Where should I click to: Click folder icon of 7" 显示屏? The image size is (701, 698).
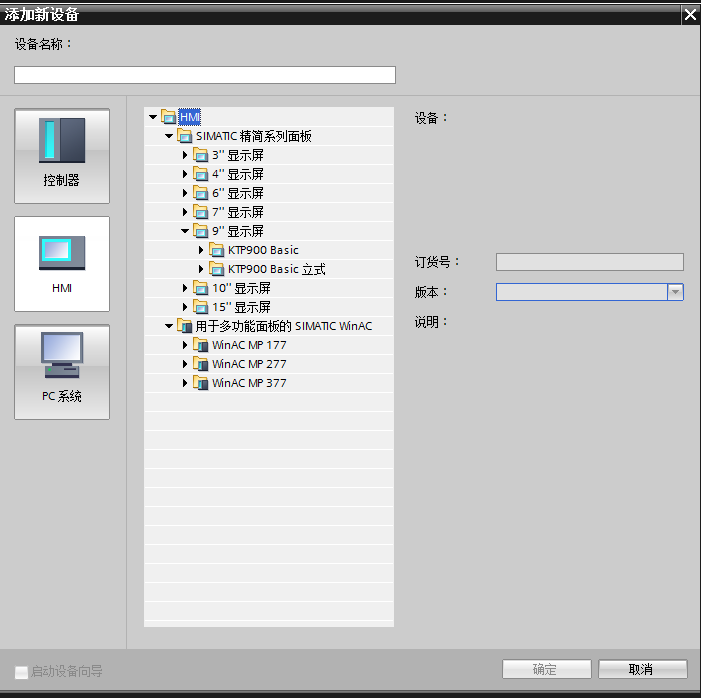tap(201, 212)
